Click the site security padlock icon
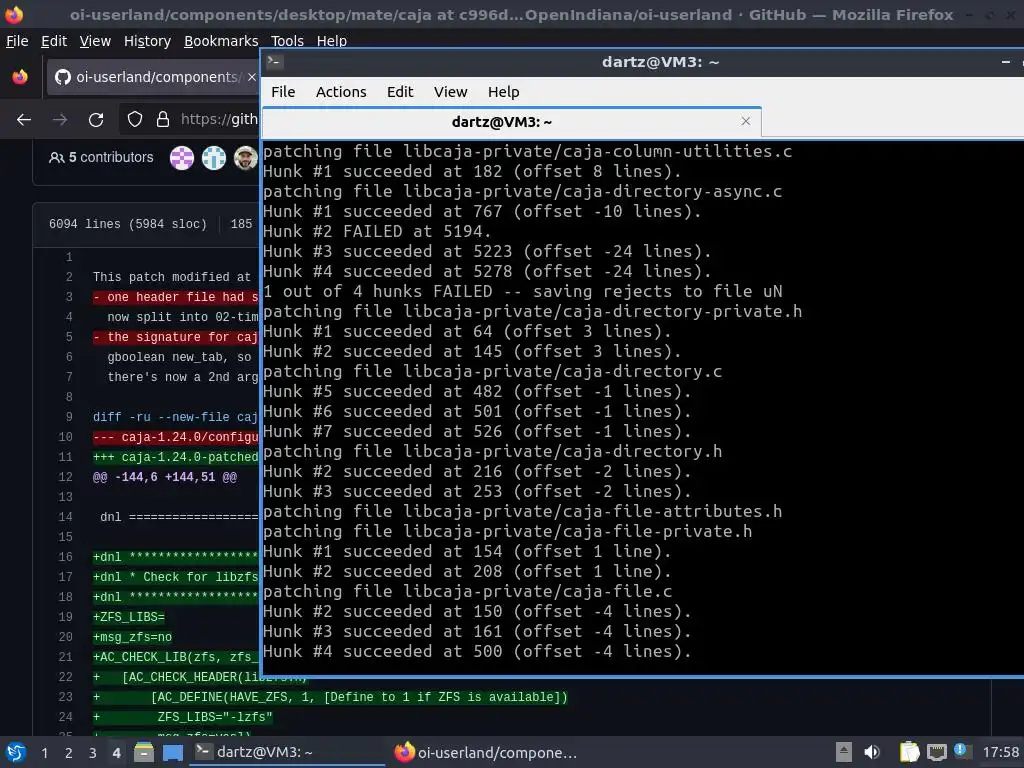The image size is (1024, 768). (163, 120)
